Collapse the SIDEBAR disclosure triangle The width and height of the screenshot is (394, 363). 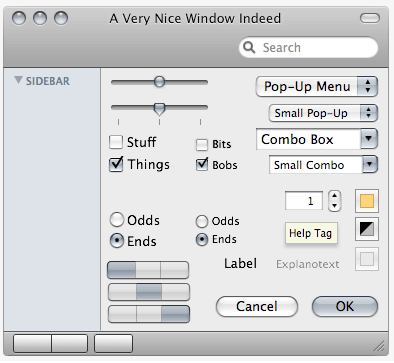(18, 80)
